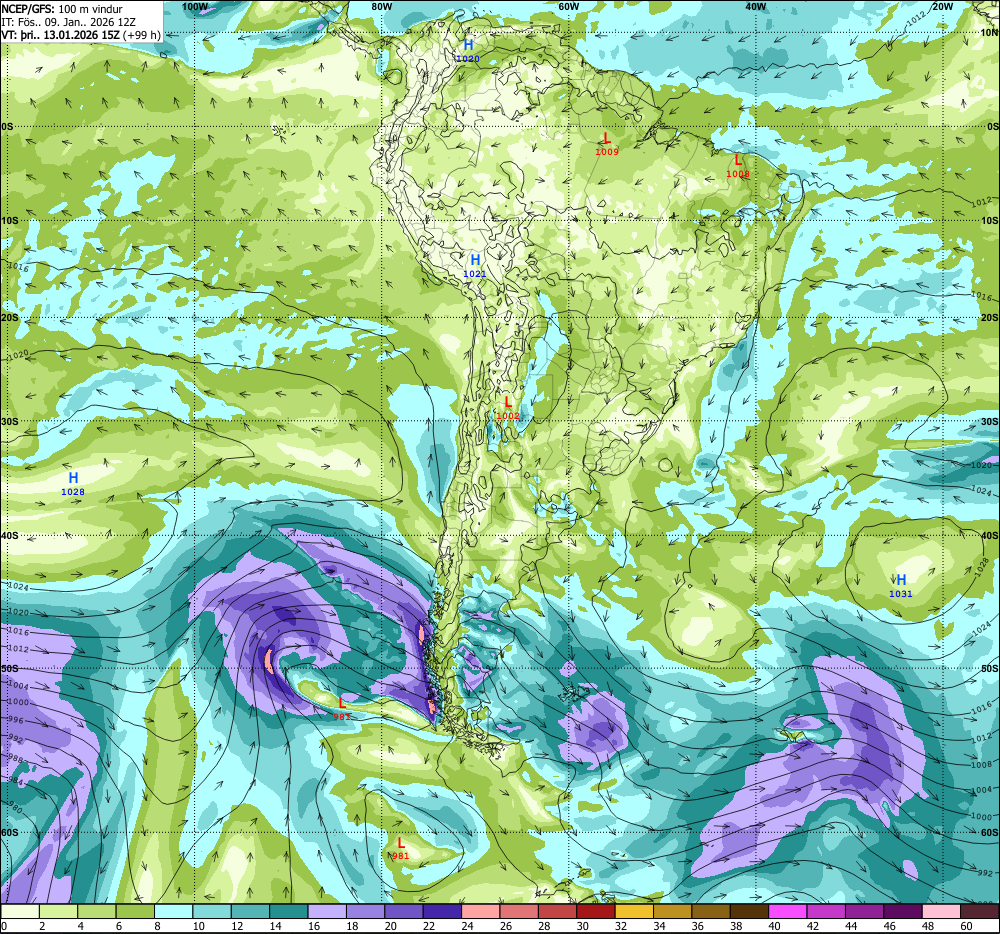Screen dimensions: 1000x934
Task: Select the H 1021 high-pressure marker
Action: 475,265
